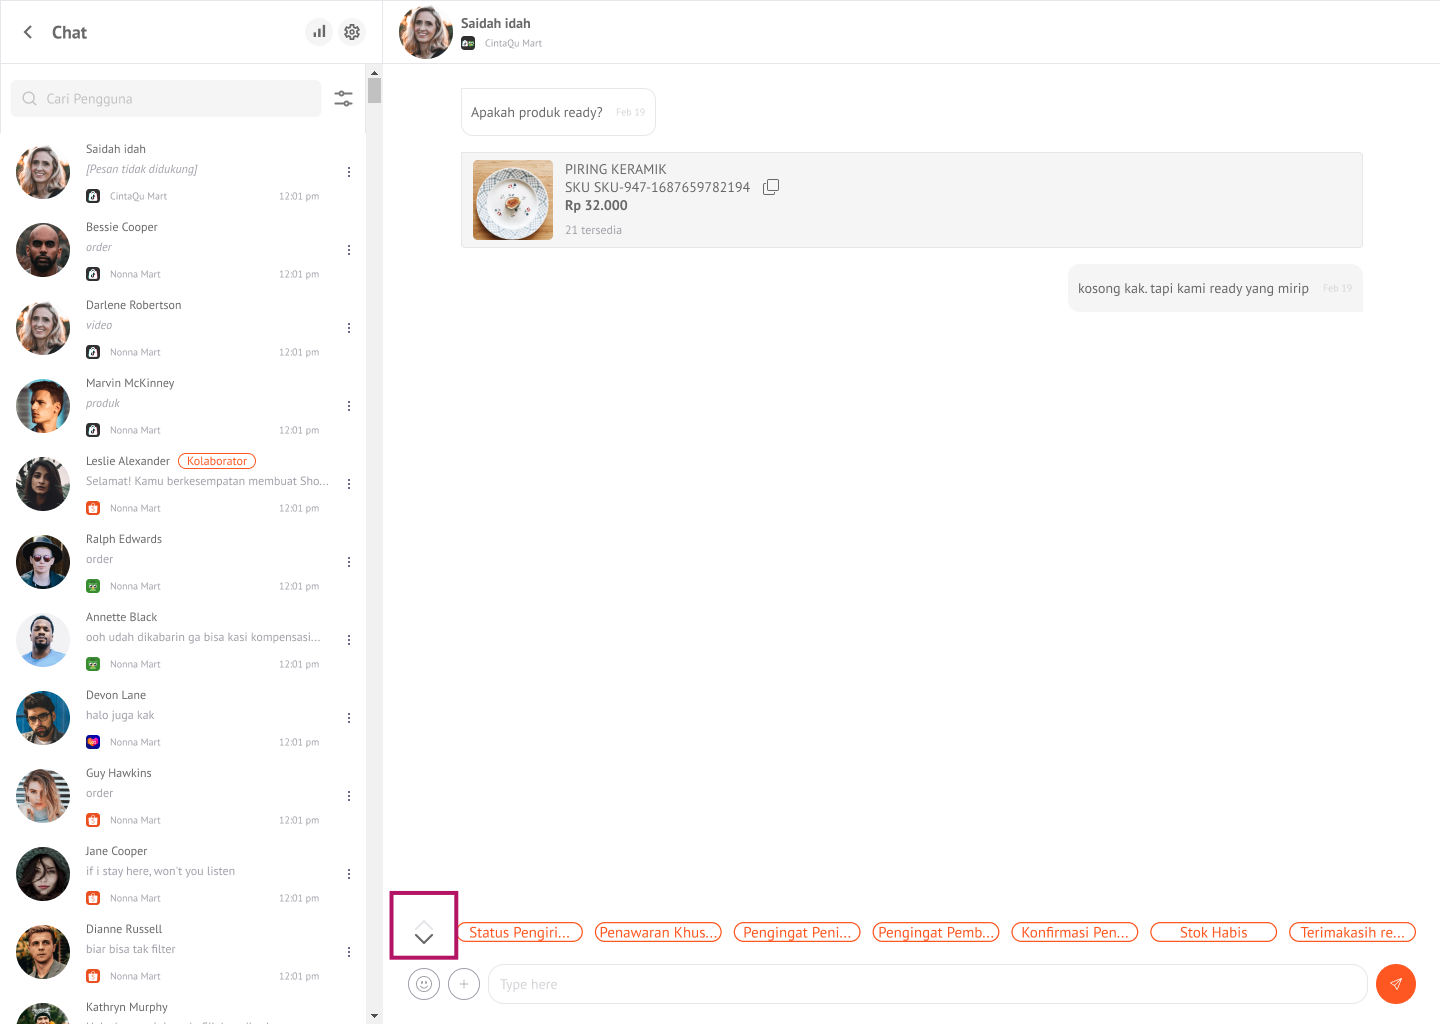Choose the Penawaran Khusus template chip
Image resolution: width=1440 pixels, height=1024 pixels.
(x=658, y=932)
